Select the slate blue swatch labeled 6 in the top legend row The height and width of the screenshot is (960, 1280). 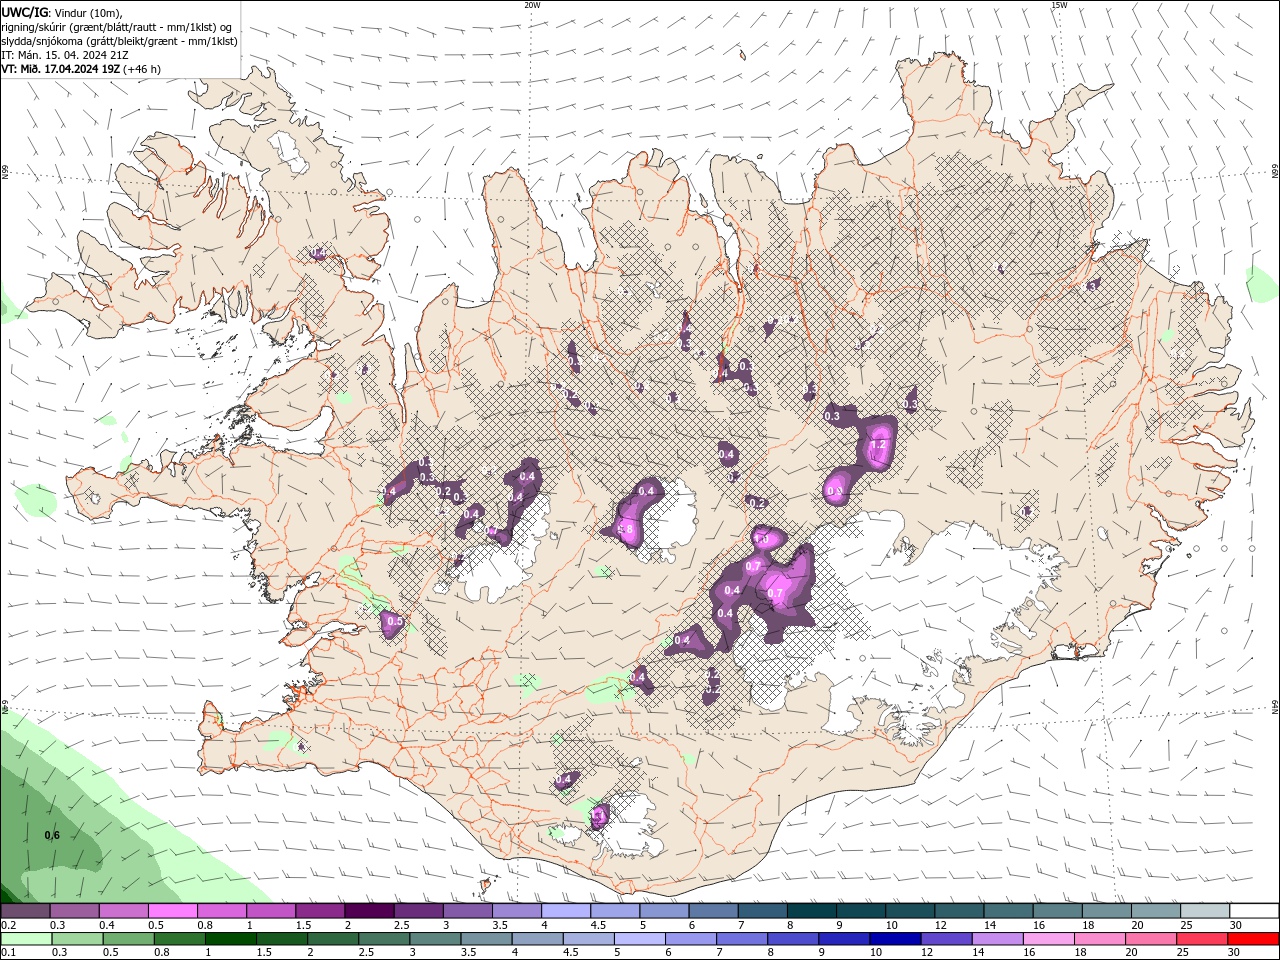(x=714, y=911)
